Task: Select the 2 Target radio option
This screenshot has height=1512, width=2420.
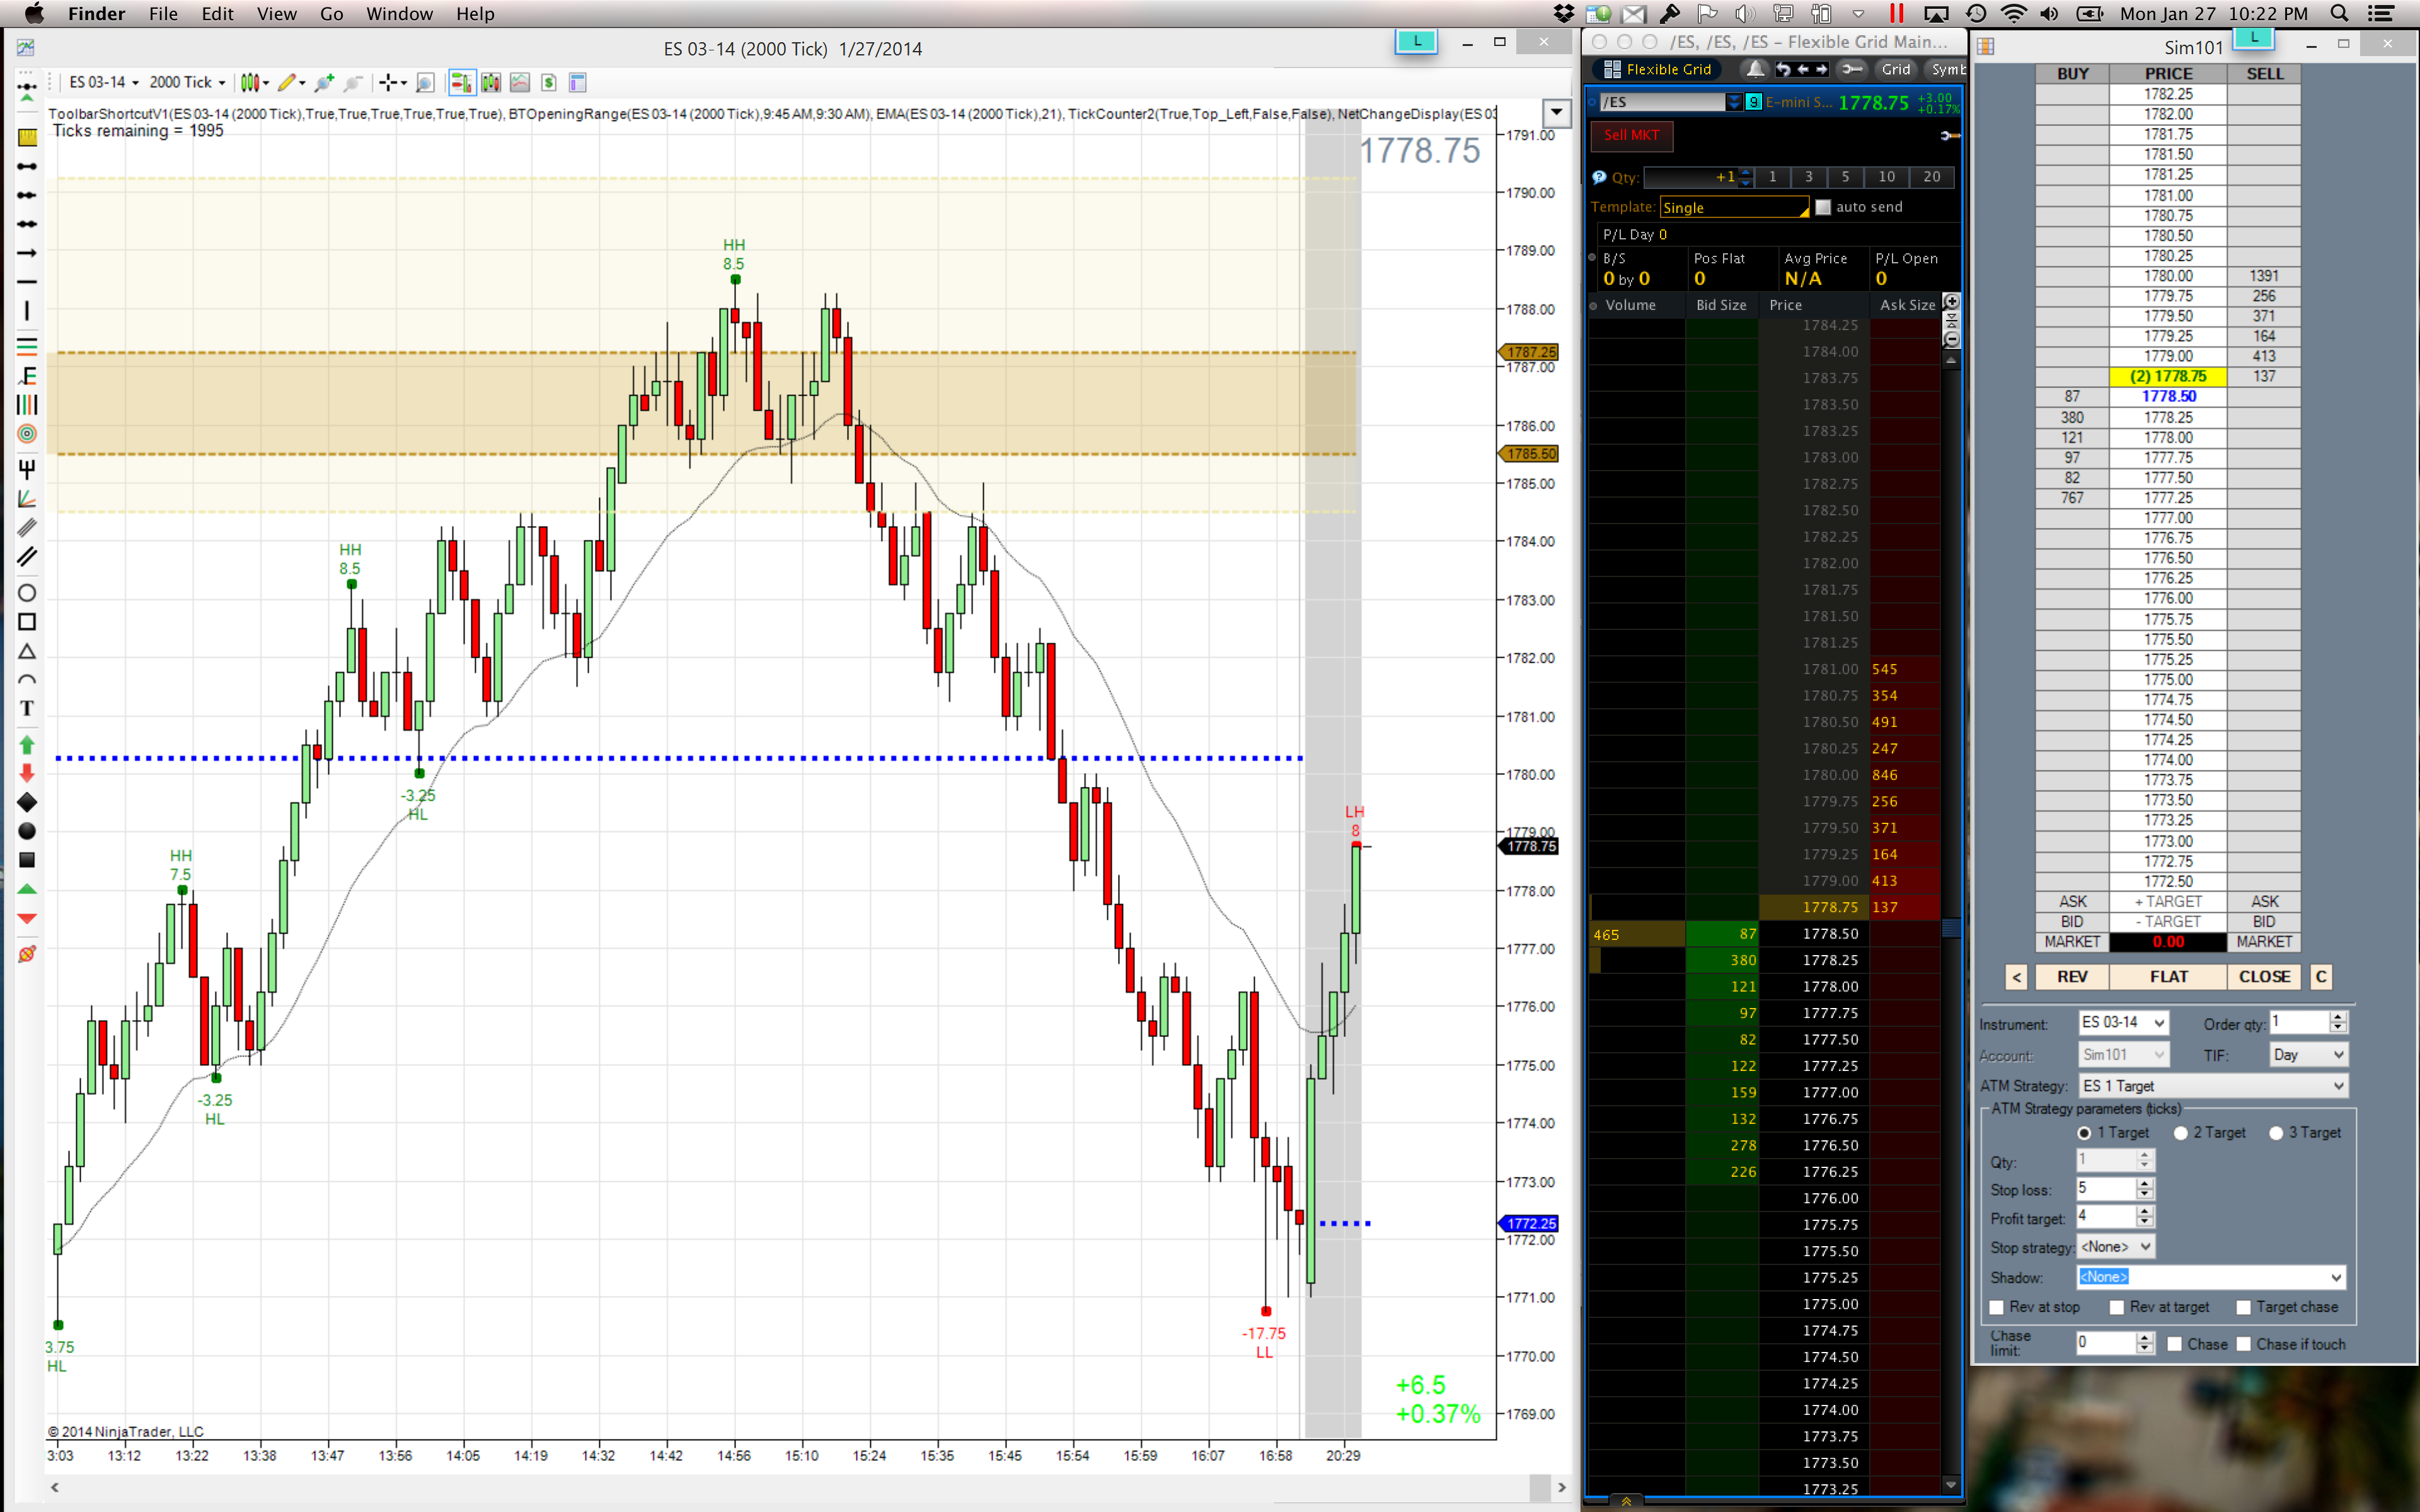Action: tap(2180, 1133)
